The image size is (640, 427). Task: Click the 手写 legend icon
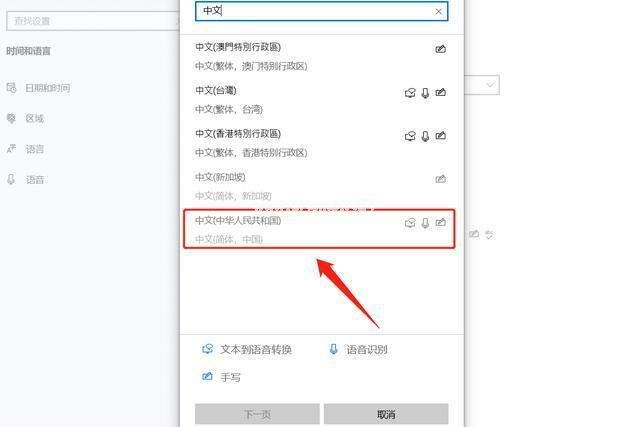click(x=207, y=376)
